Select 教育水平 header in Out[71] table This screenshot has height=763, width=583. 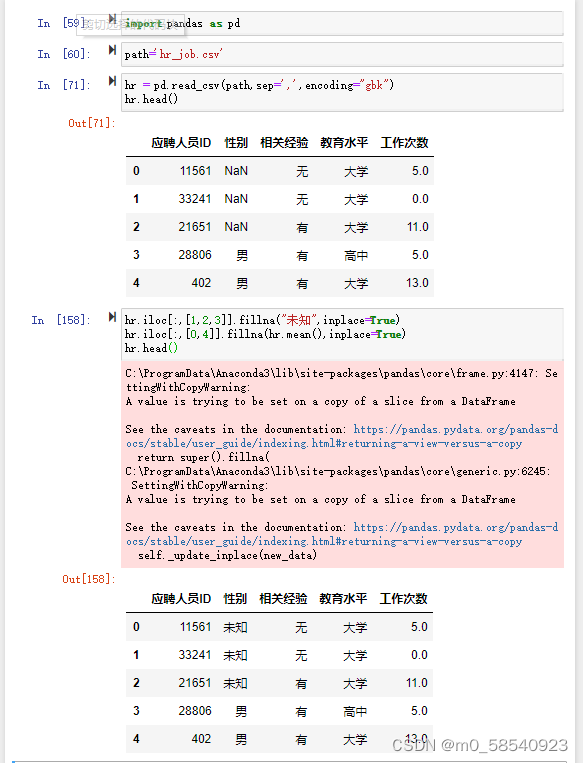344,143
